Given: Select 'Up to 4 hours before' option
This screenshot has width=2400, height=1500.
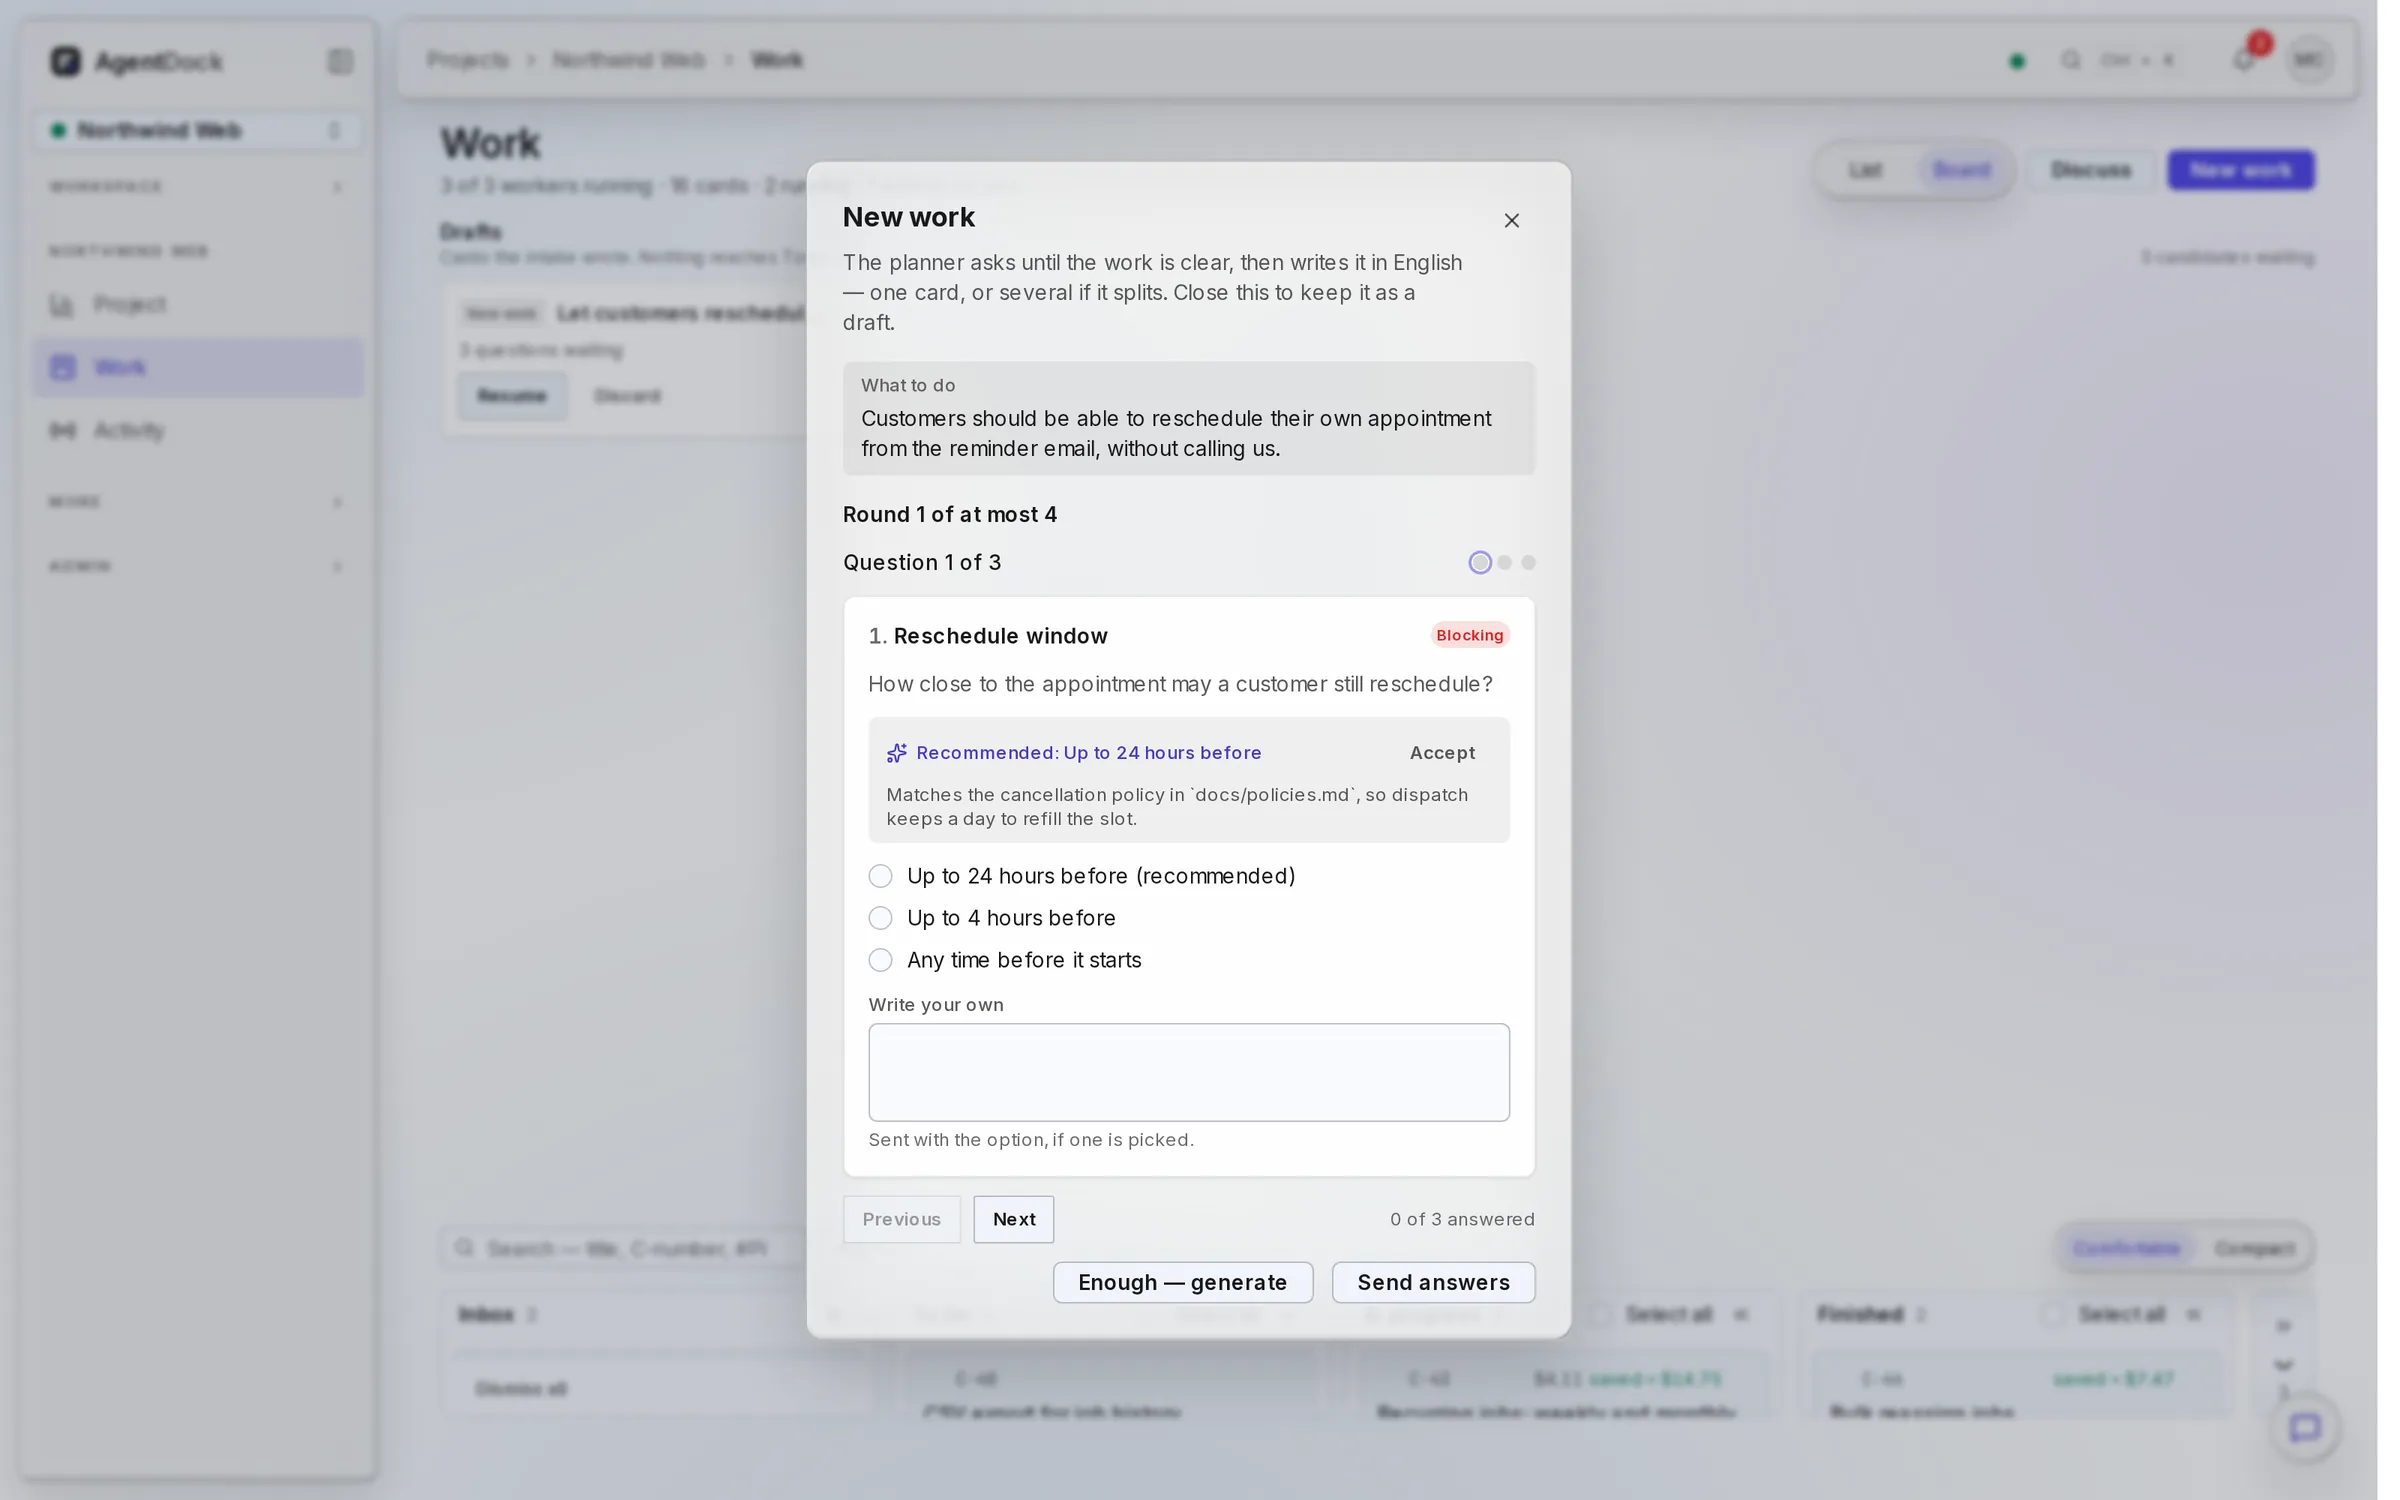Looking at the screenshot, I should [x=991, y=918].
